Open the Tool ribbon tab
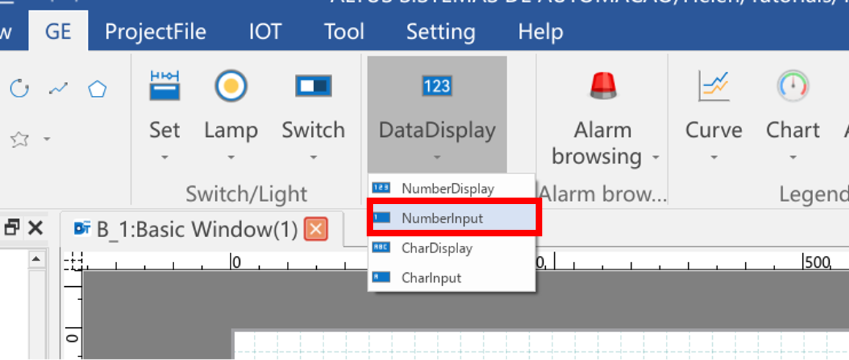This screenshot has width=849, height=360. point(344,32)
